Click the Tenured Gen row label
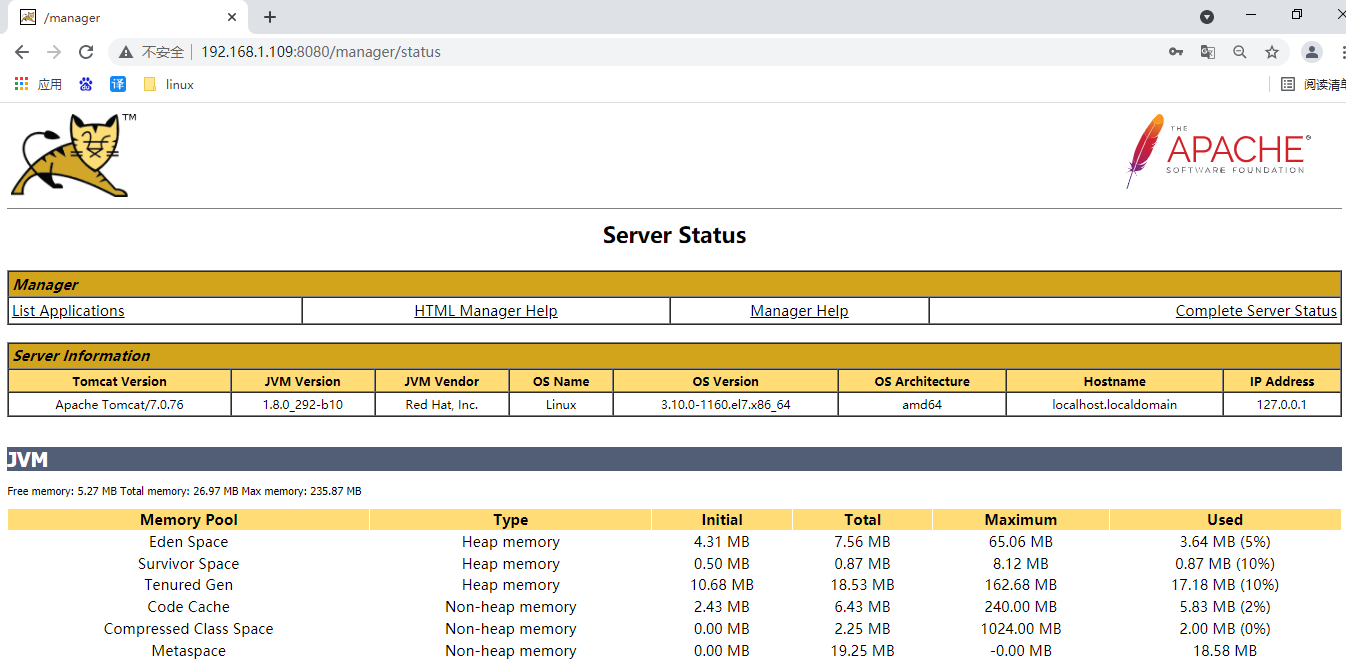1346x666 pixels. tap(188, 585)
